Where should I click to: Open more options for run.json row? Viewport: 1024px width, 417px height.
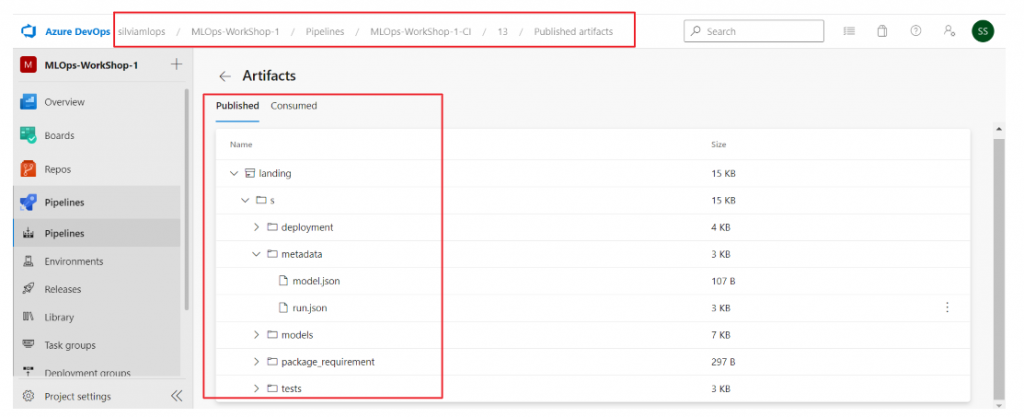pos(948,307)
